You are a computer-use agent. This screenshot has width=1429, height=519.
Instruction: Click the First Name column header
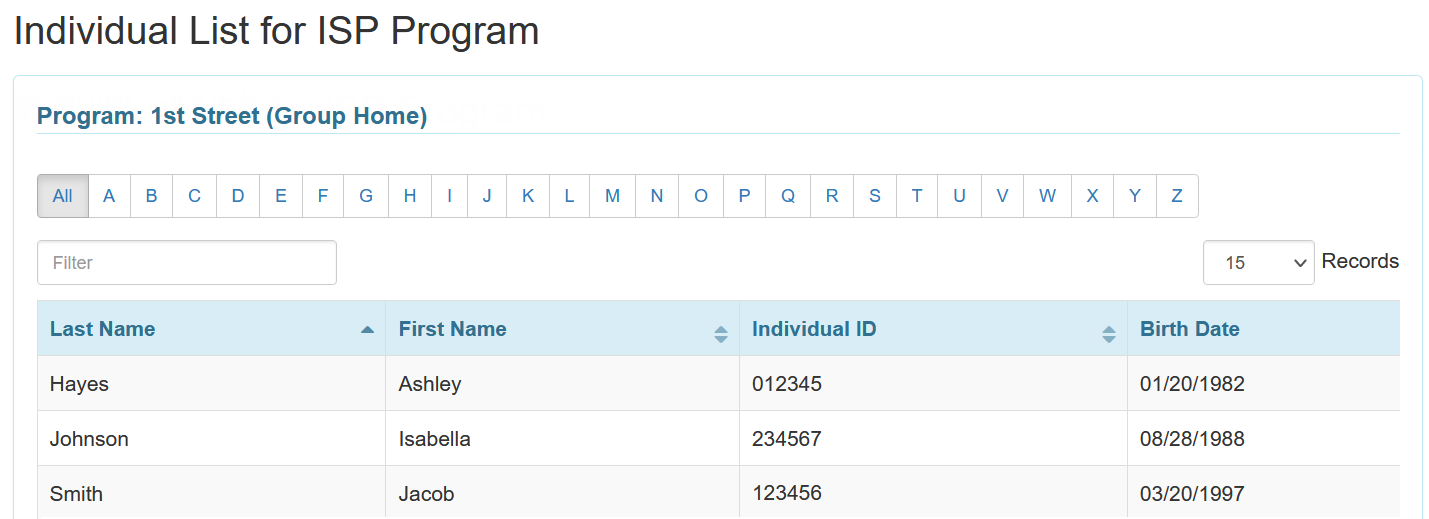[562, 328]
